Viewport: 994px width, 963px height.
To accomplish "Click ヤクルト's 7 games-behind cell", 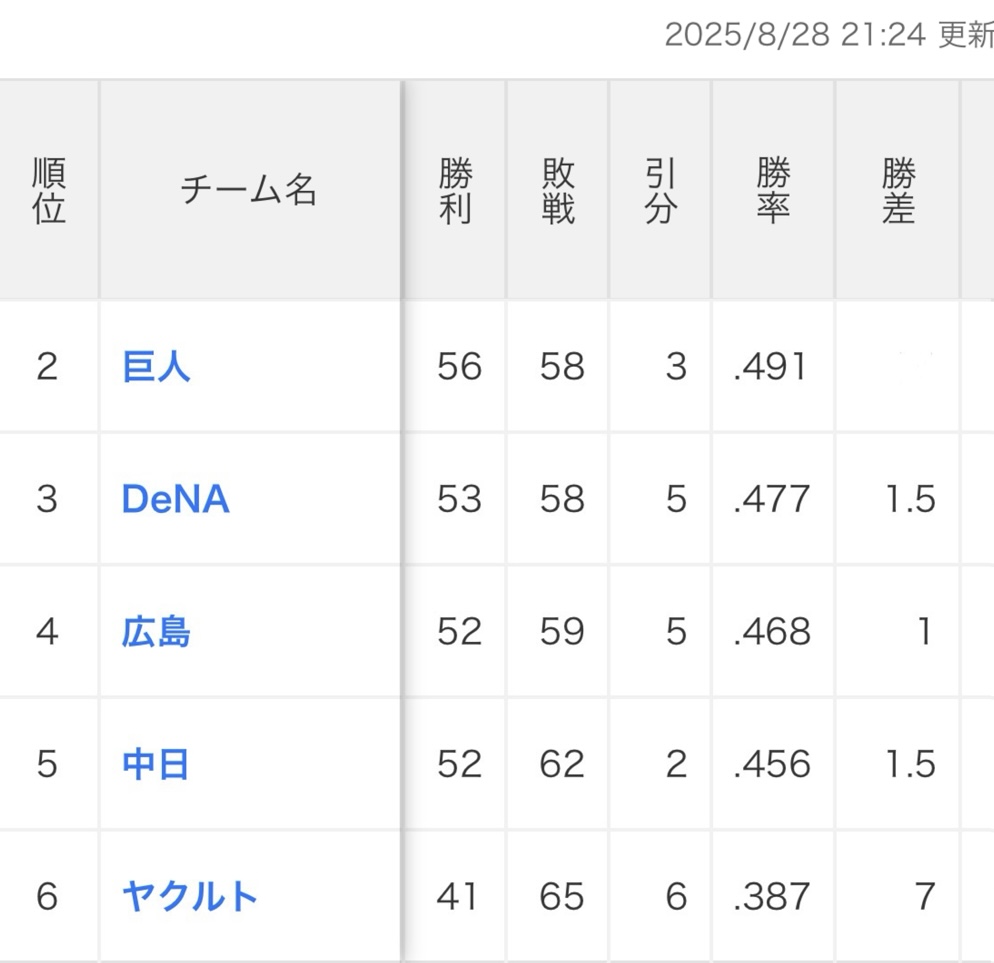I will click(x=924, y=897).
